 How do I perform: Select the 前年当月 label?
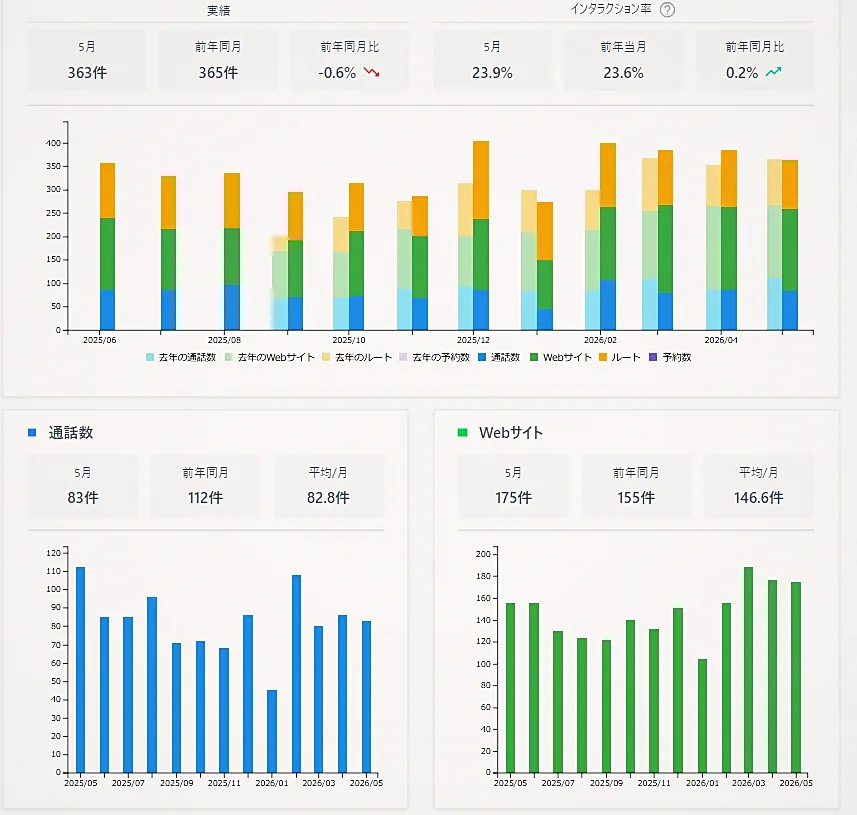click(623, 47)
